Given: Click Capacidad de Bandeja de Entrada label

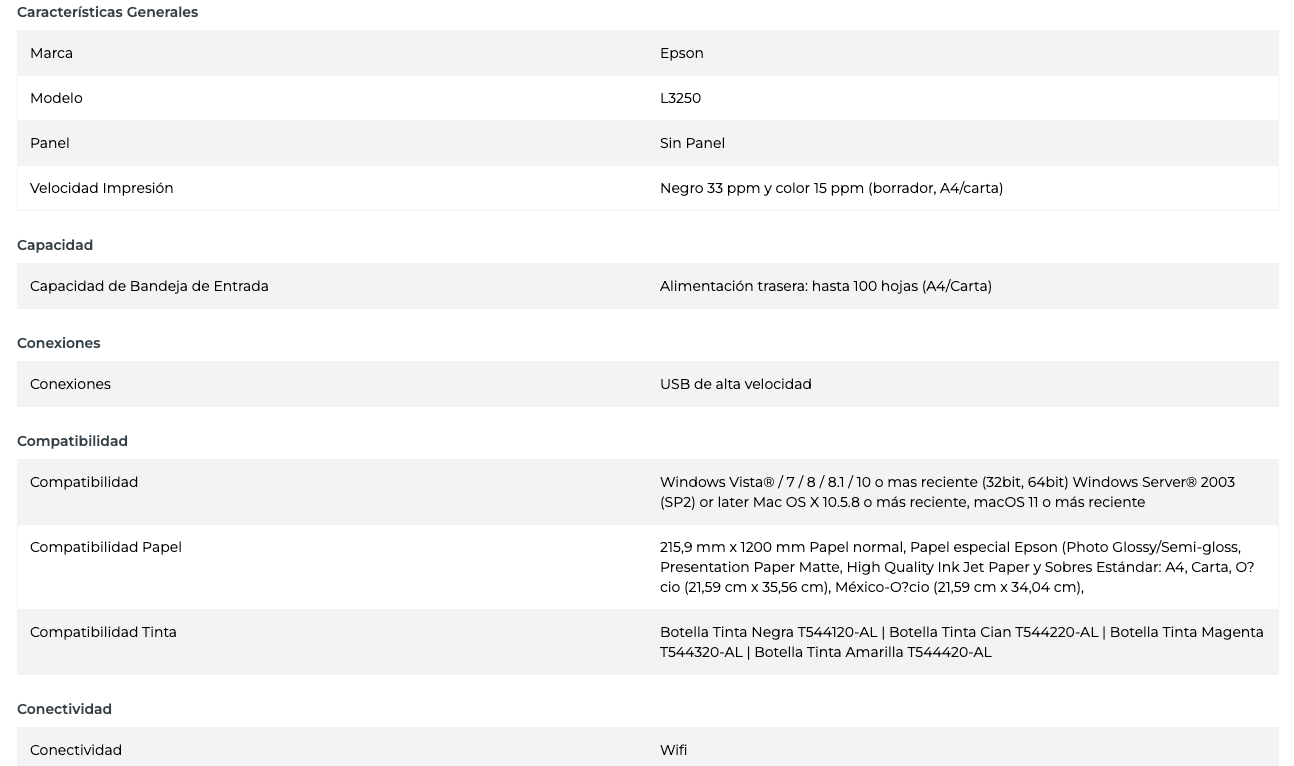Looking at the screenshot, I should tap(149, 286).
